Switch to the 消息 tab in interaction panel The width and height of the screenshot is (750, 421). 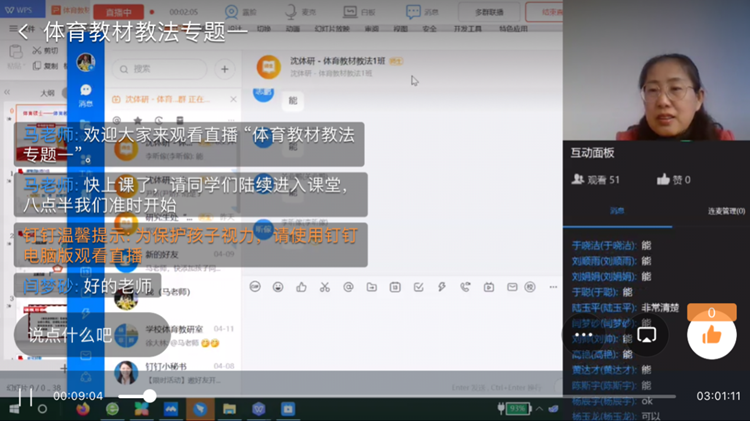[617, 211]
